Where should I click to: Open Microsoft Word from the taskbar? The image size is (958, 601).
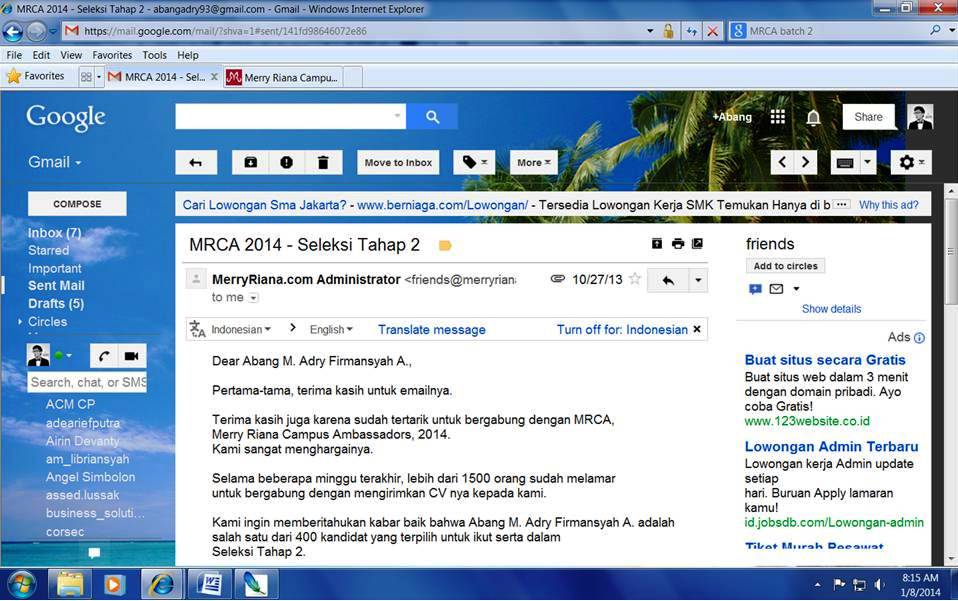(210, 585)
